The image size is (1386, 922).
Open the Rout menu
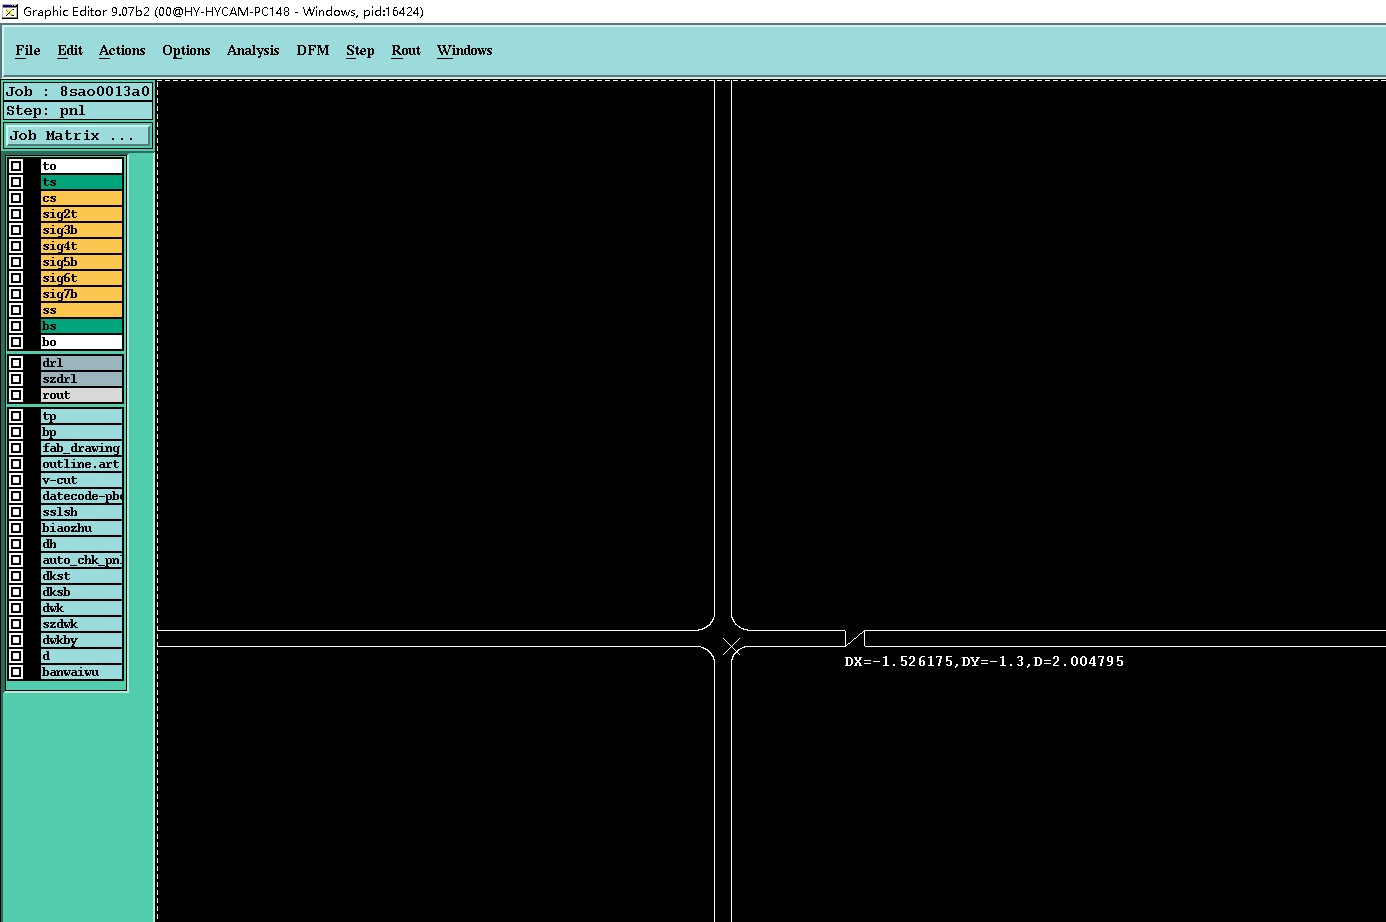pos(406,50)
